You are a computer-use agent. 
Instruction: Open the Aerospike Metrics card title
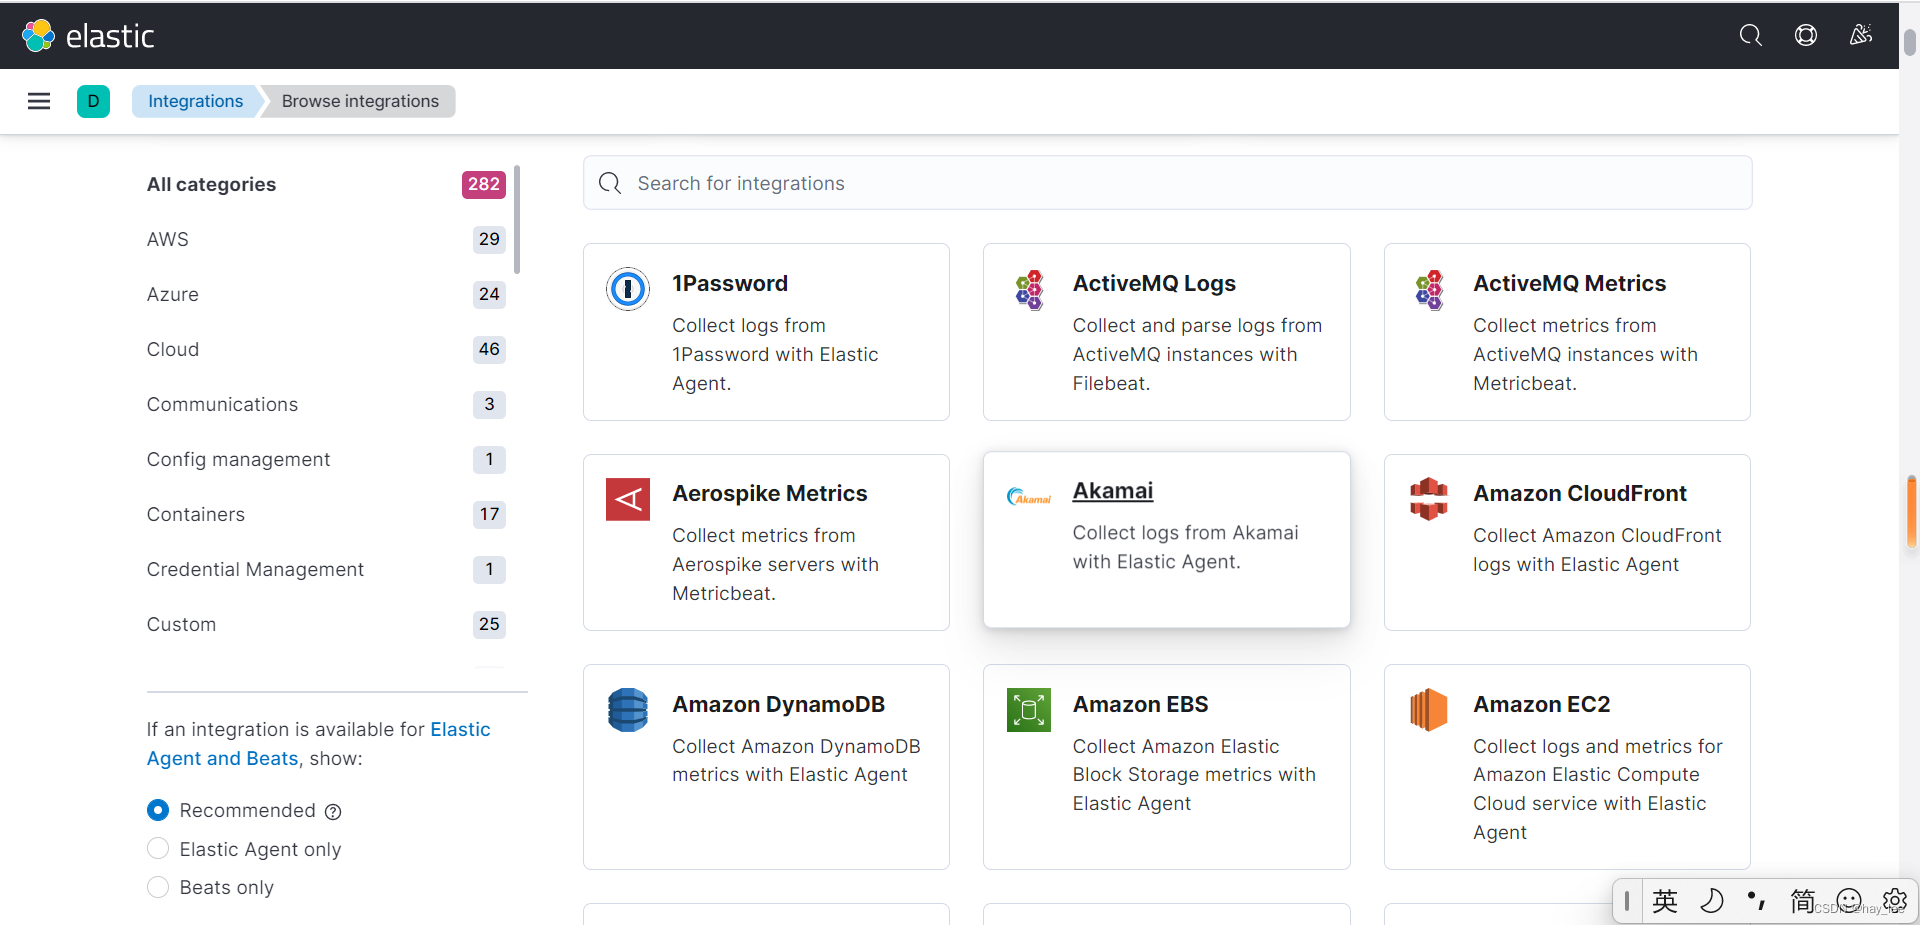point(769,493)
